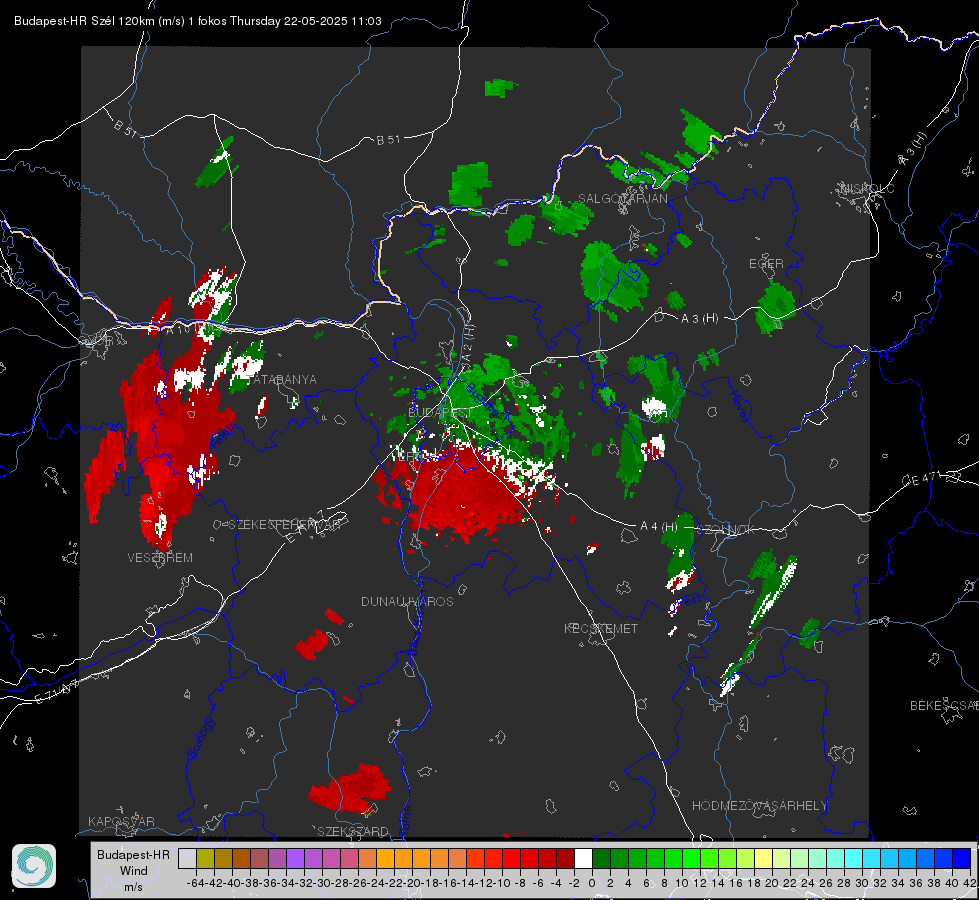Click the TATABANYA city label
Image resolution: width=979 pixels, height=900 pixels.
click(282, 379)
